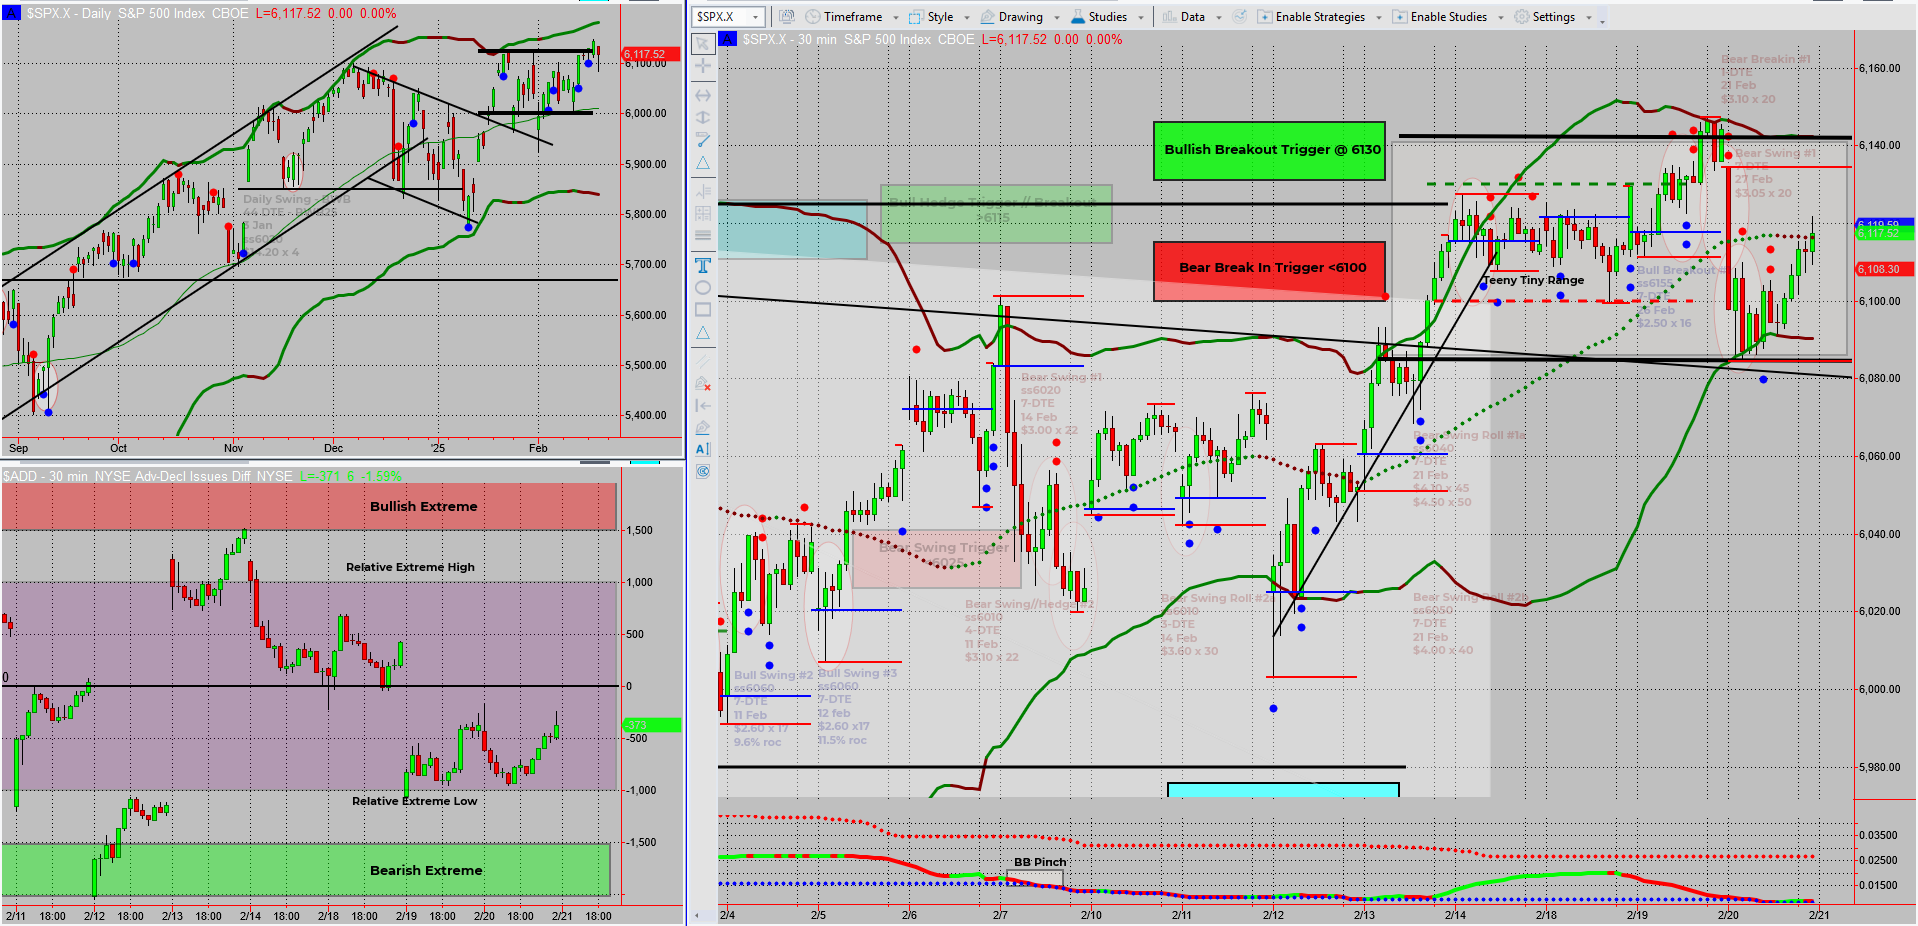1918x926 pixels.
Task: Select the ellipse drawing tool
Action: pos(703,288)
